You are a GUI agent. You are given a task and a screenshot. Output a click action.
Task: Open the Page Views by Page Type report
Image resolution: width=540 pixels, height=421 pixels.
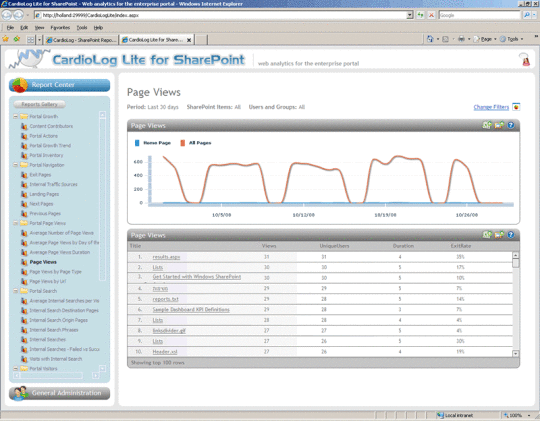click(55, 271)
